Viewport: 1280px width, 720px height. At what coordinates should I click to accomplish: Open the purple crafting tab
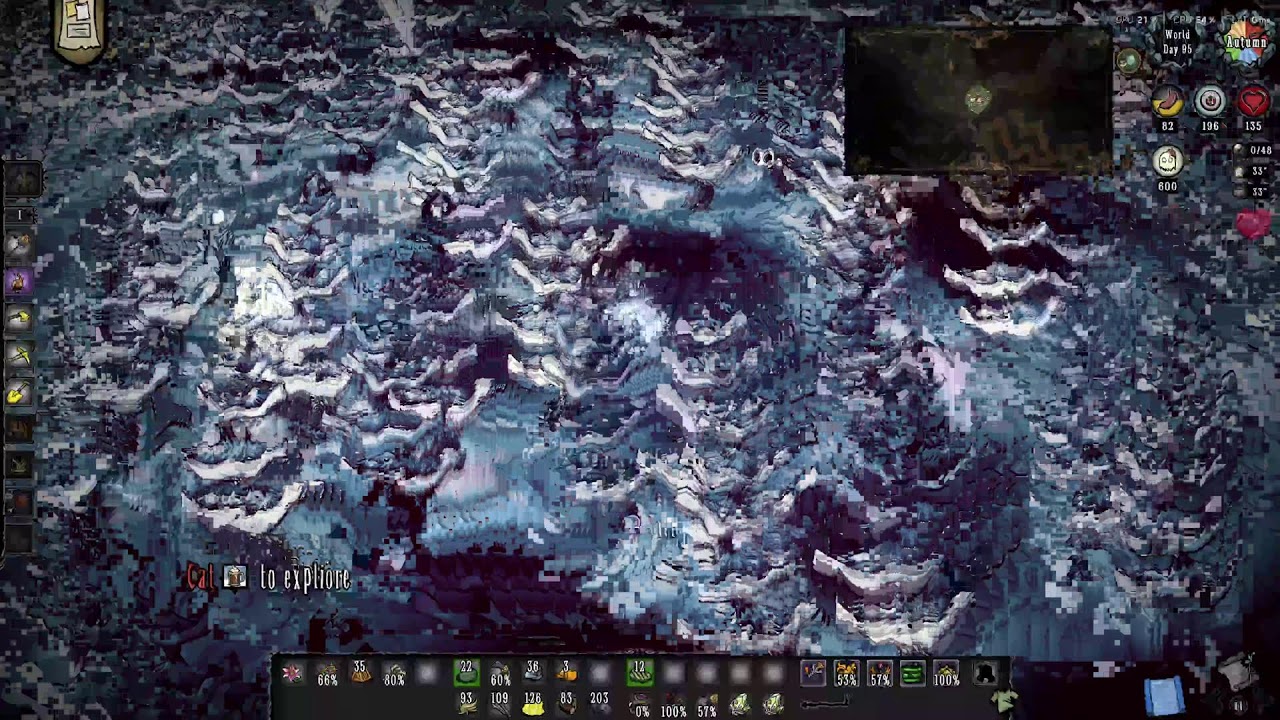pos(18,283)
